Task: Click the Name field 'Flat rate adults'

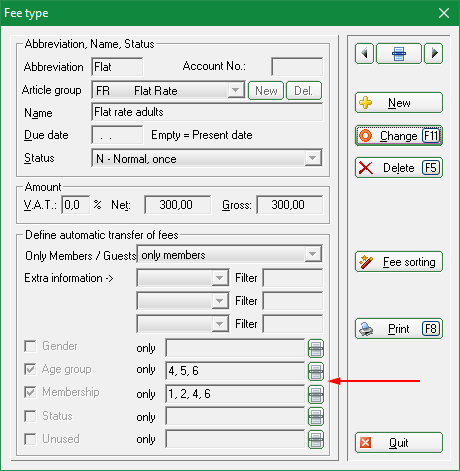Action: (x=207, y=112)
